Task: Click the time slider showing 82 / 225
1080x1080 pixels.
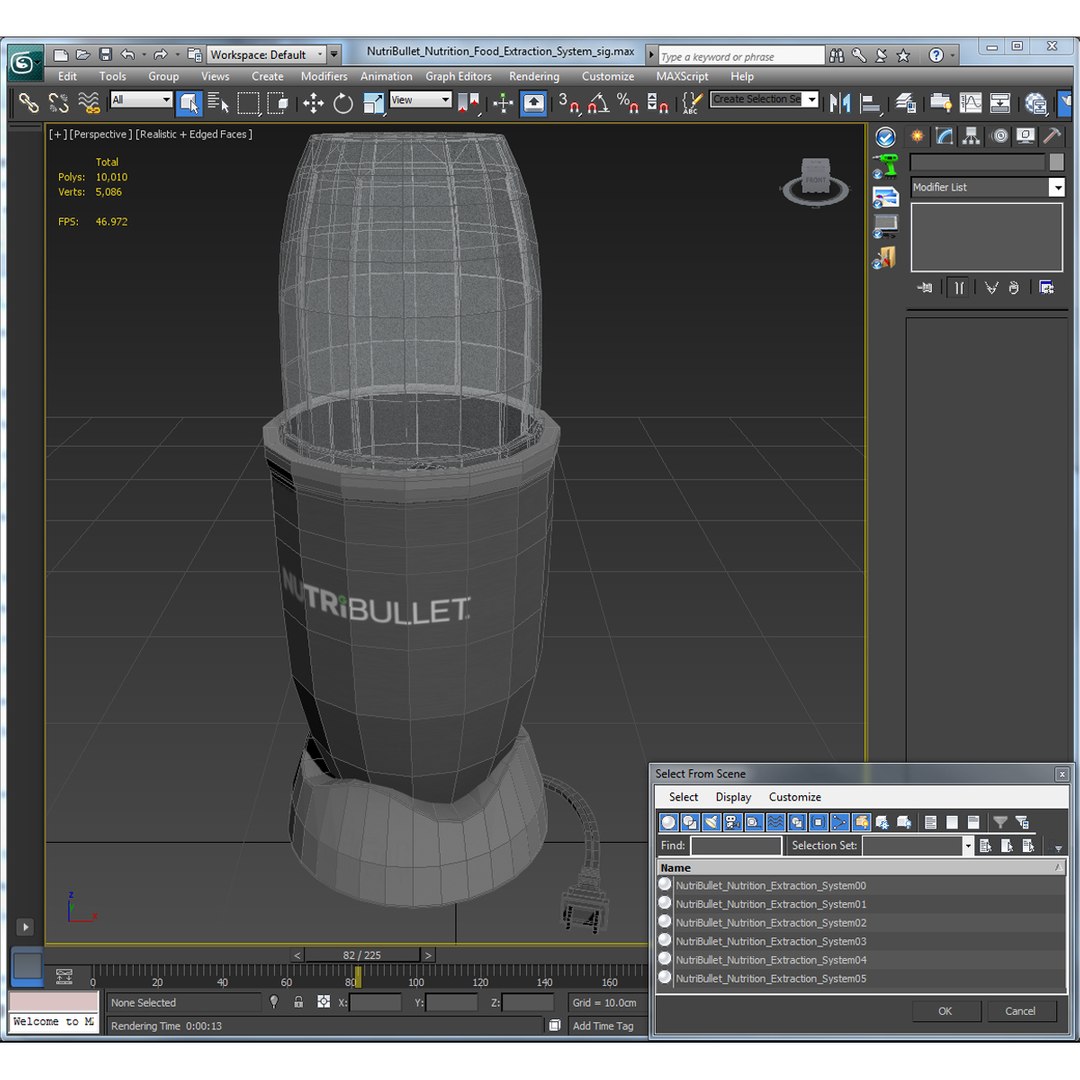Action: [x=362, y=955]
